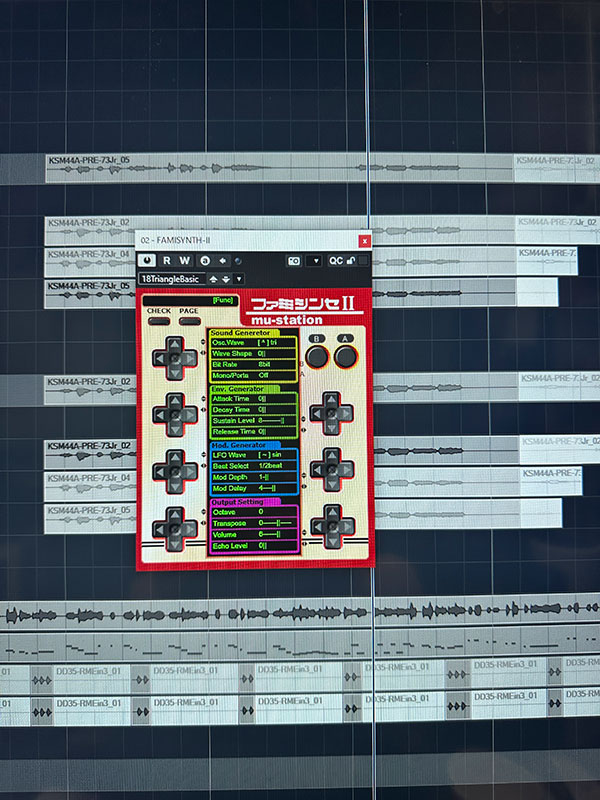Viewport: 600px width, 800px height.
Task: Click up arrow on right Mod. Generator d-pad
Action: click(x=332, y=455)
